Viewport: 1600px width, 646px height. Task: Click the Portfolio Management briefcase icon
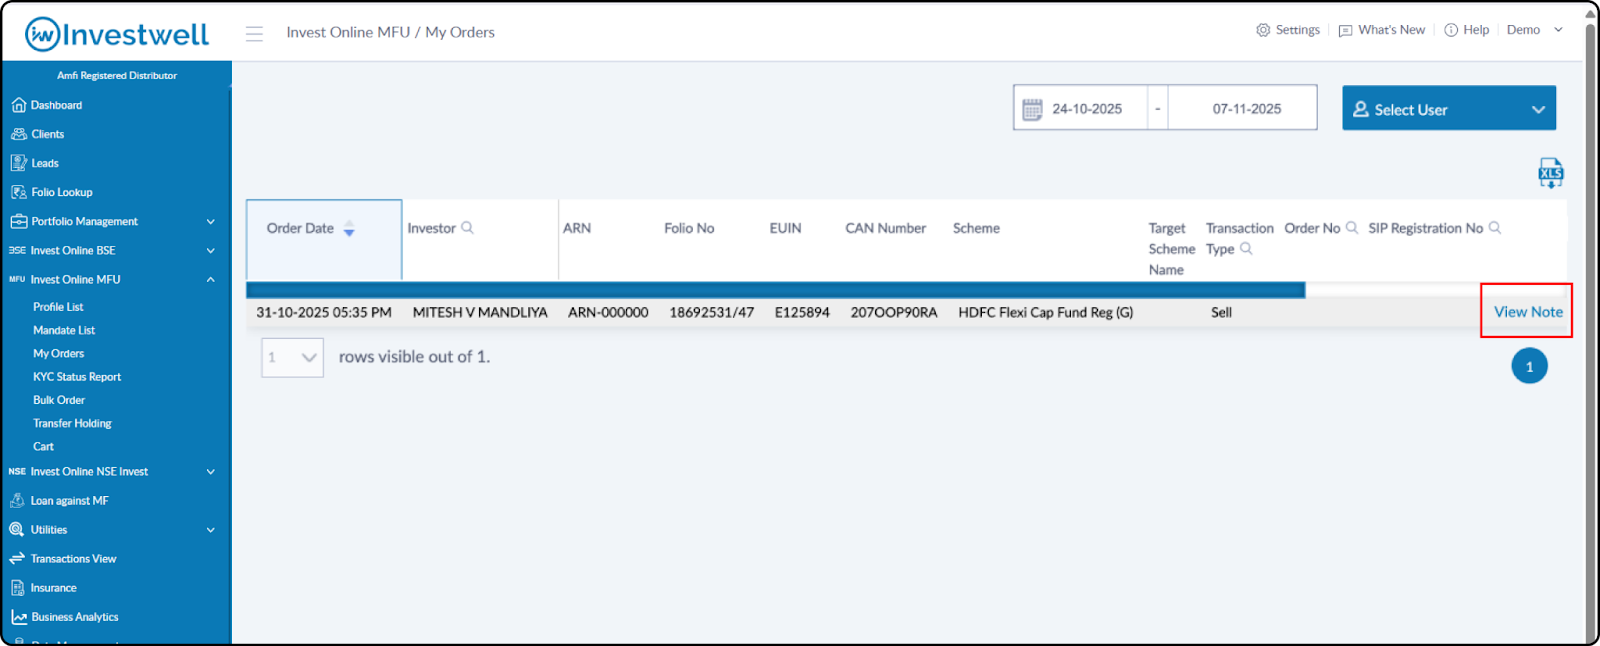tap(18, 221)
